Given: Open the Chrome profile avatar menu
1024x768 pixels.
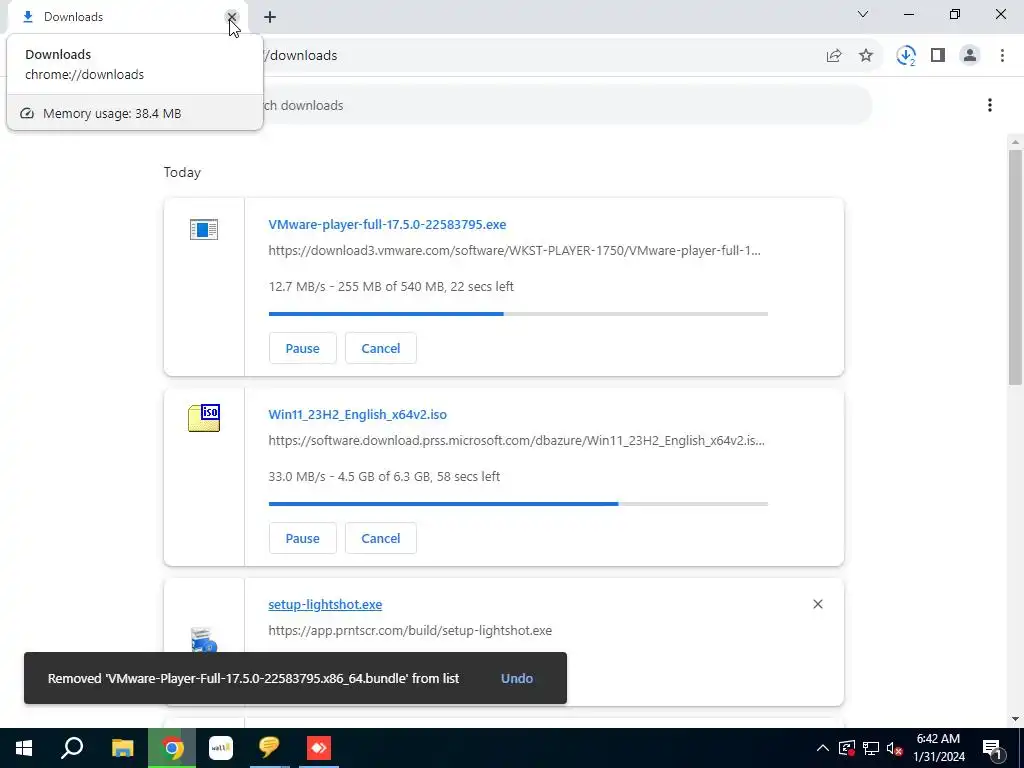Looking at the screenshot, I should pos(970,56).
